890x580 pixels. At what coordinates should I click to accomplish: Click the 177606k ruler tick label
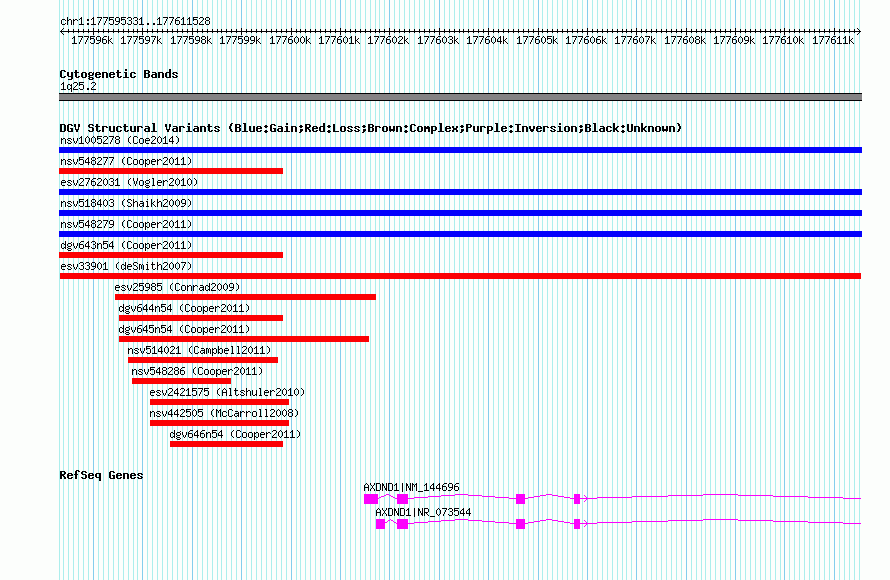(586, 40)
